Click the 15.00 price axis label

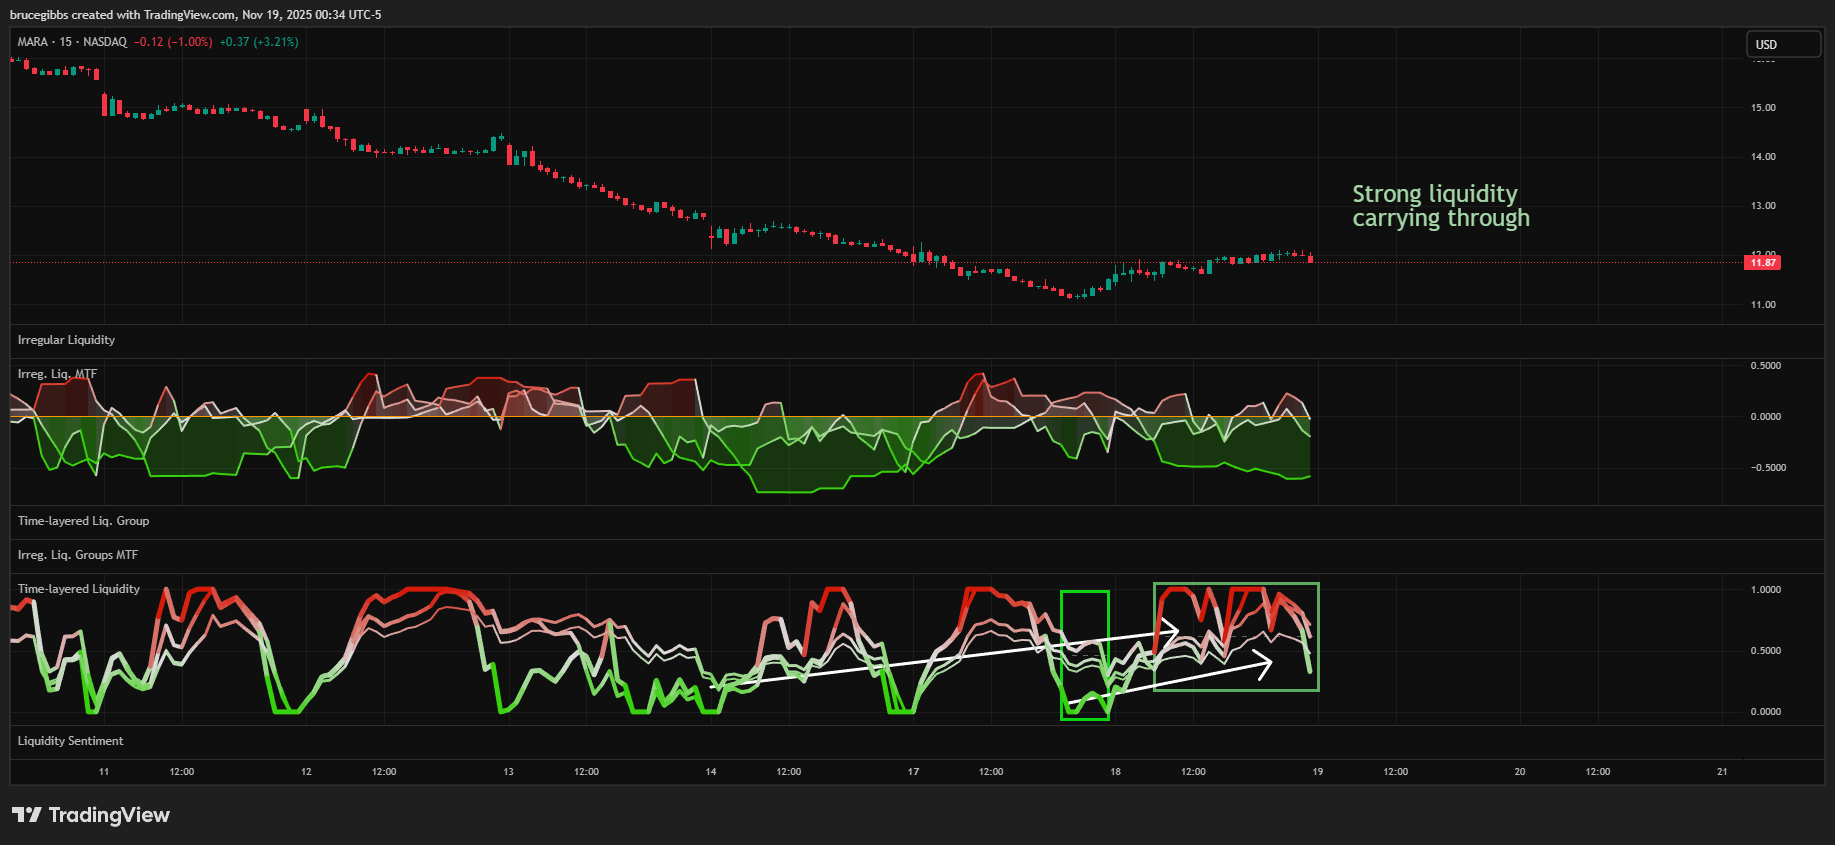(1763, 108)
